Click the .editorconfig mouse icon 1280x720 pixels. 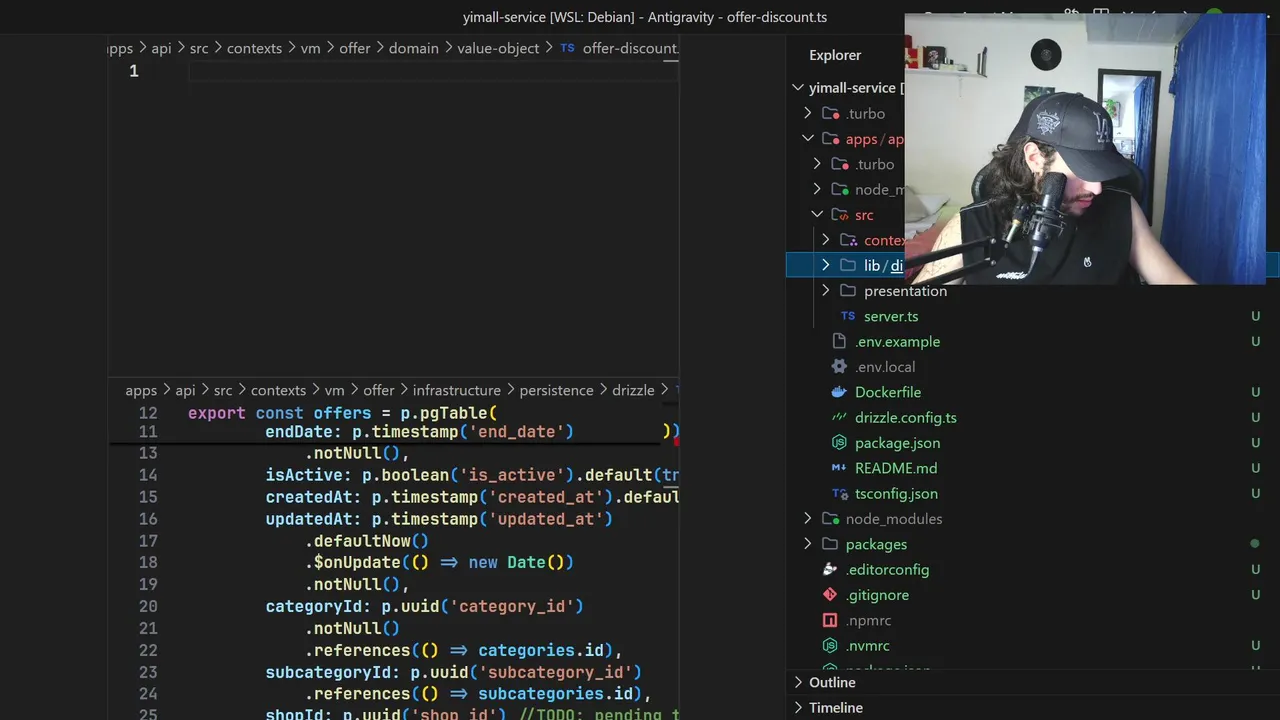pyautogui.click(x=830, y=569)
